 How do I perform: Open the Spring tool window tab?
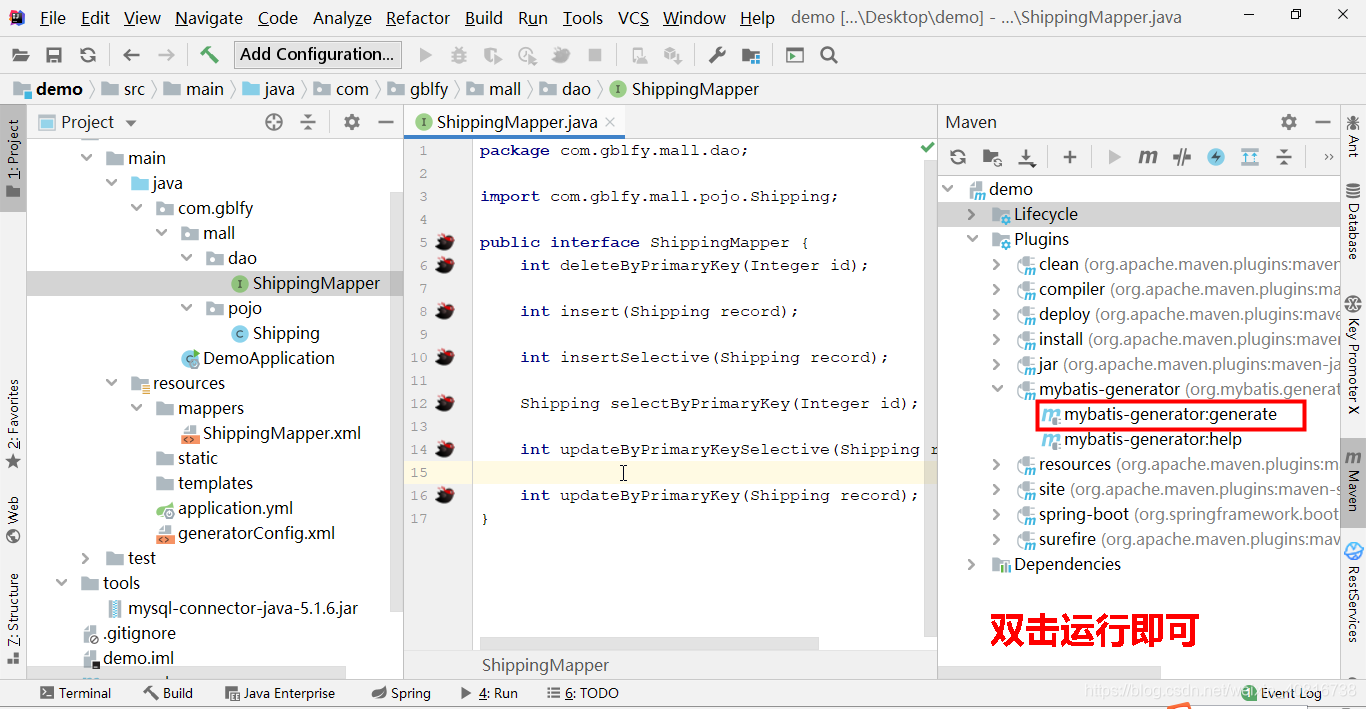[x=400, y=693]
